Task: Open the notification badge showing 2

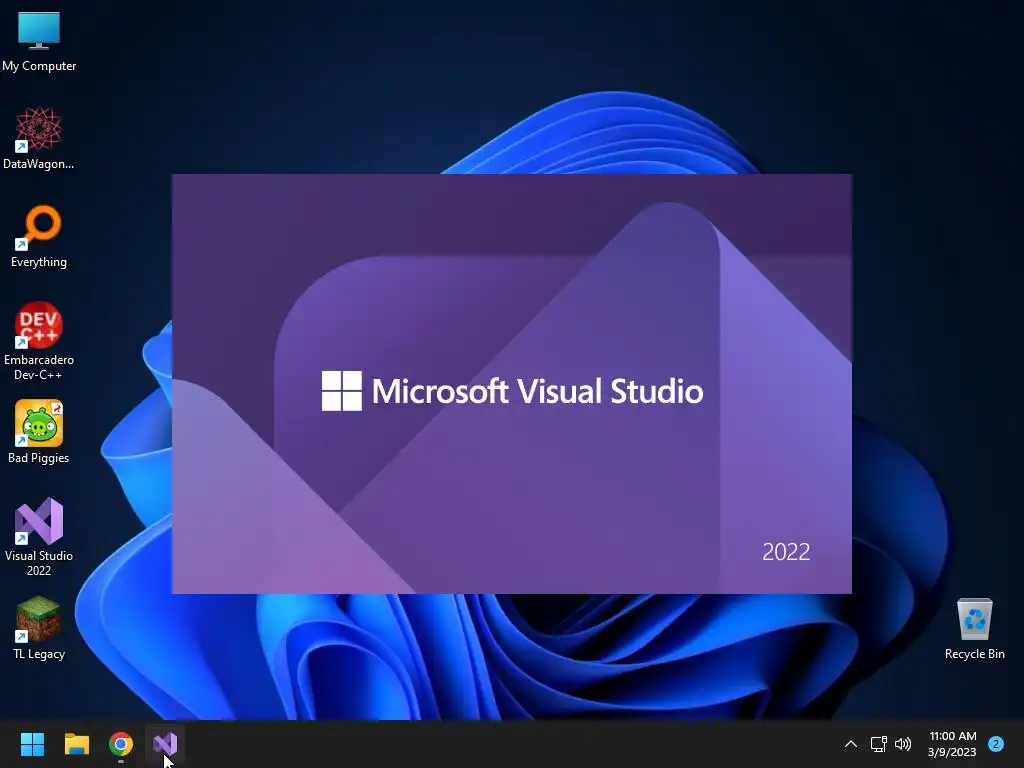Action: coord(996,744)
